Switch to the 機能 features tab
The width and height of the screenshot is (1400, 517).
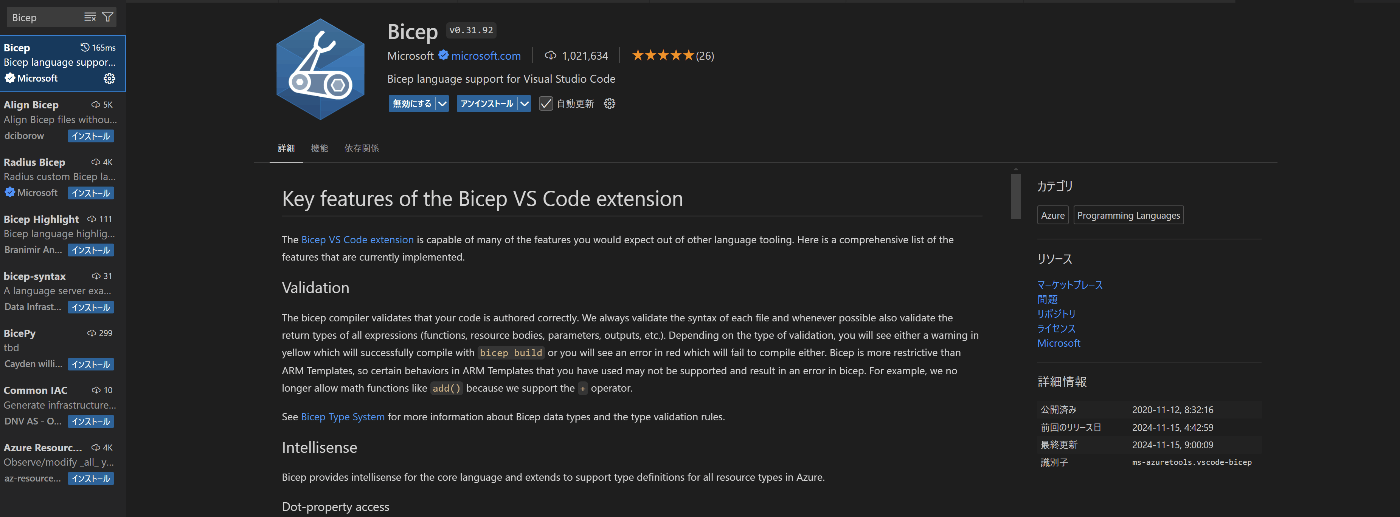point(319,148)
